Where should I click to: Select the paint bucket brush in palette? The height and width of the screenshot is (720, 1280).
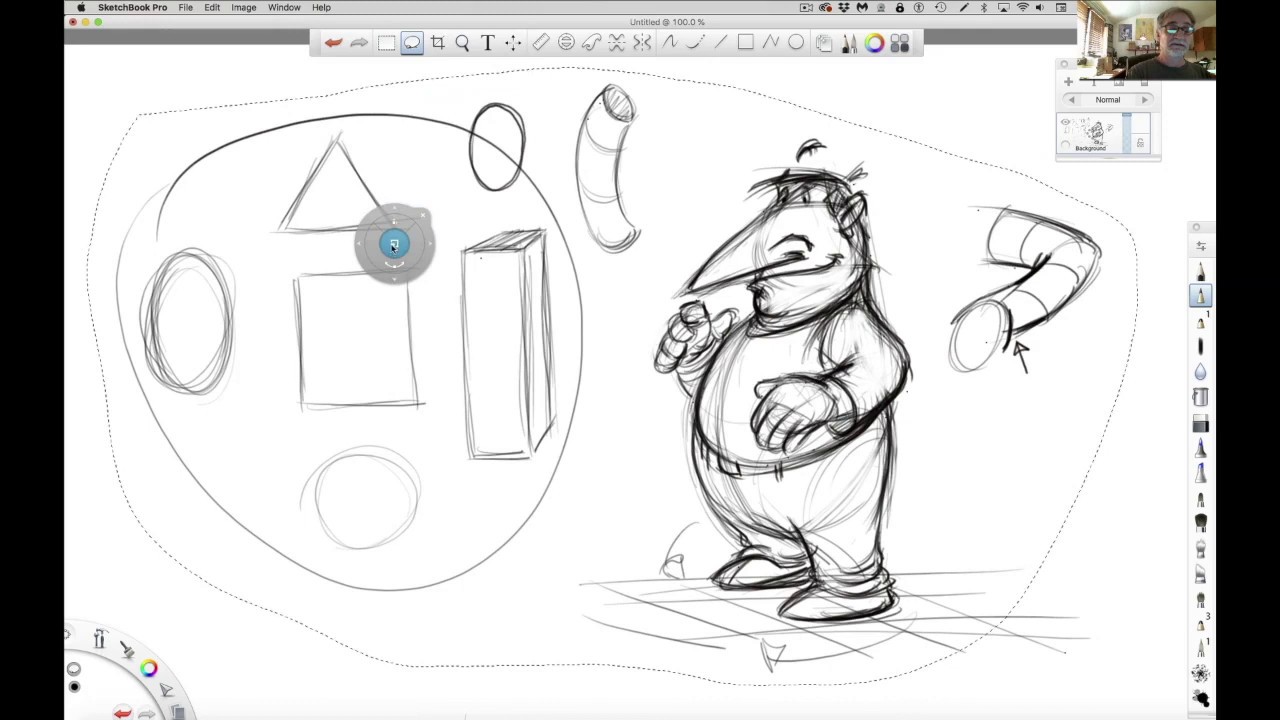point(1201,398)
